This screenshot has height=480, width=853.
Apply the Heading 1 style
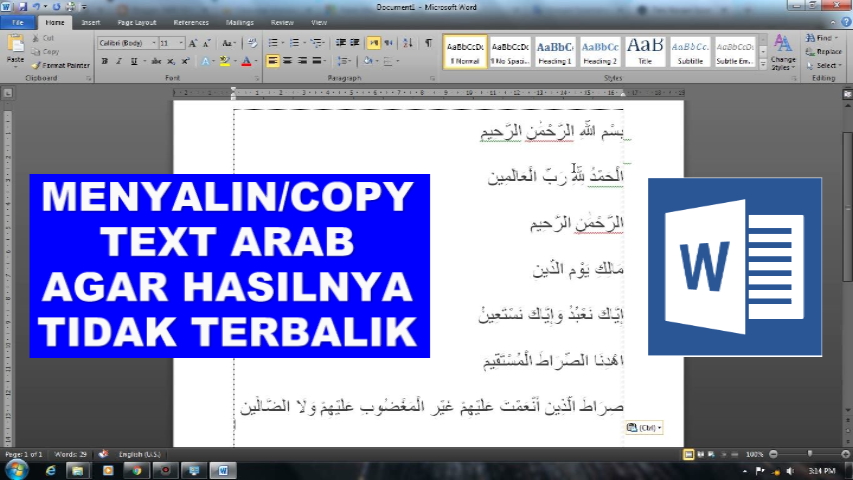coord(554,52)
